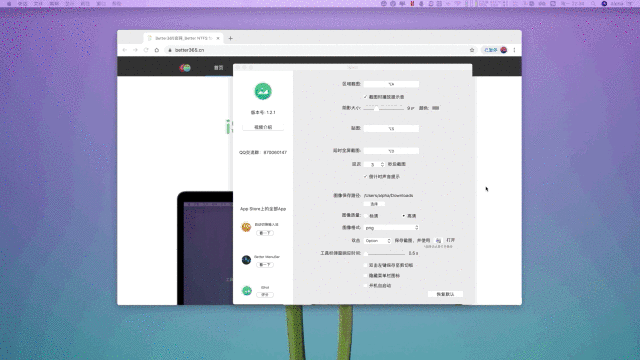640x360 pixels.
Task: Click 看一下 under the orange app
Action: (x=265, y=233)
